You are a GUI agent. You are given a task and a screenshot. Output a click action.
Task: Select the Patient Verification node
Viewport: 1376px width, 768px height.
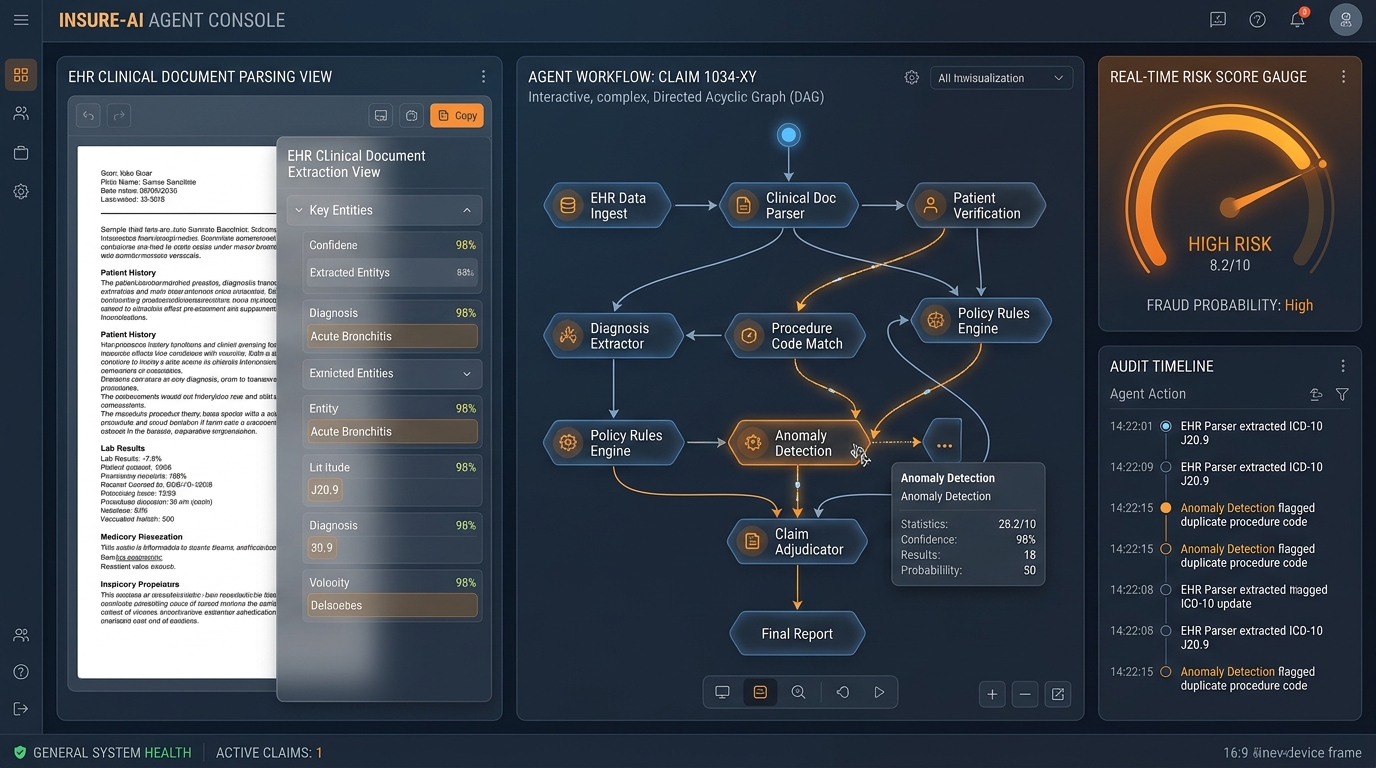(x=976, y=205)
